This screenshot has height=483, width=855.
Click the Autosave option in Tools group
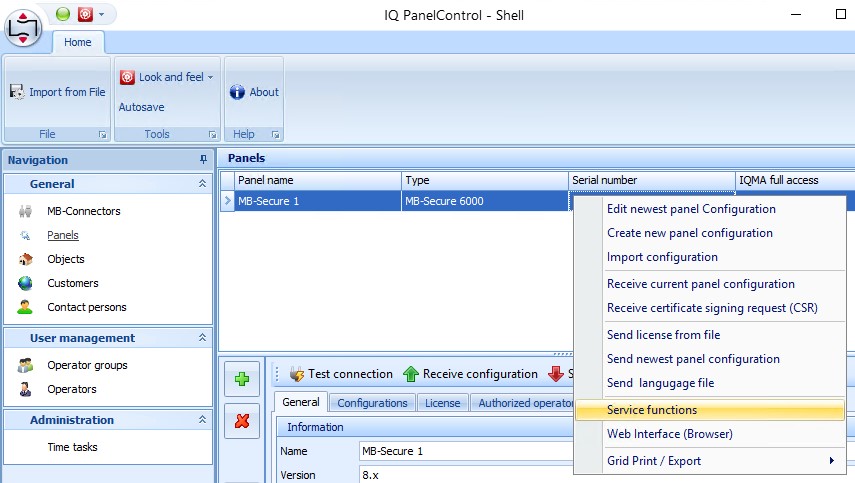pyautogui.click(x=141, y=107)
